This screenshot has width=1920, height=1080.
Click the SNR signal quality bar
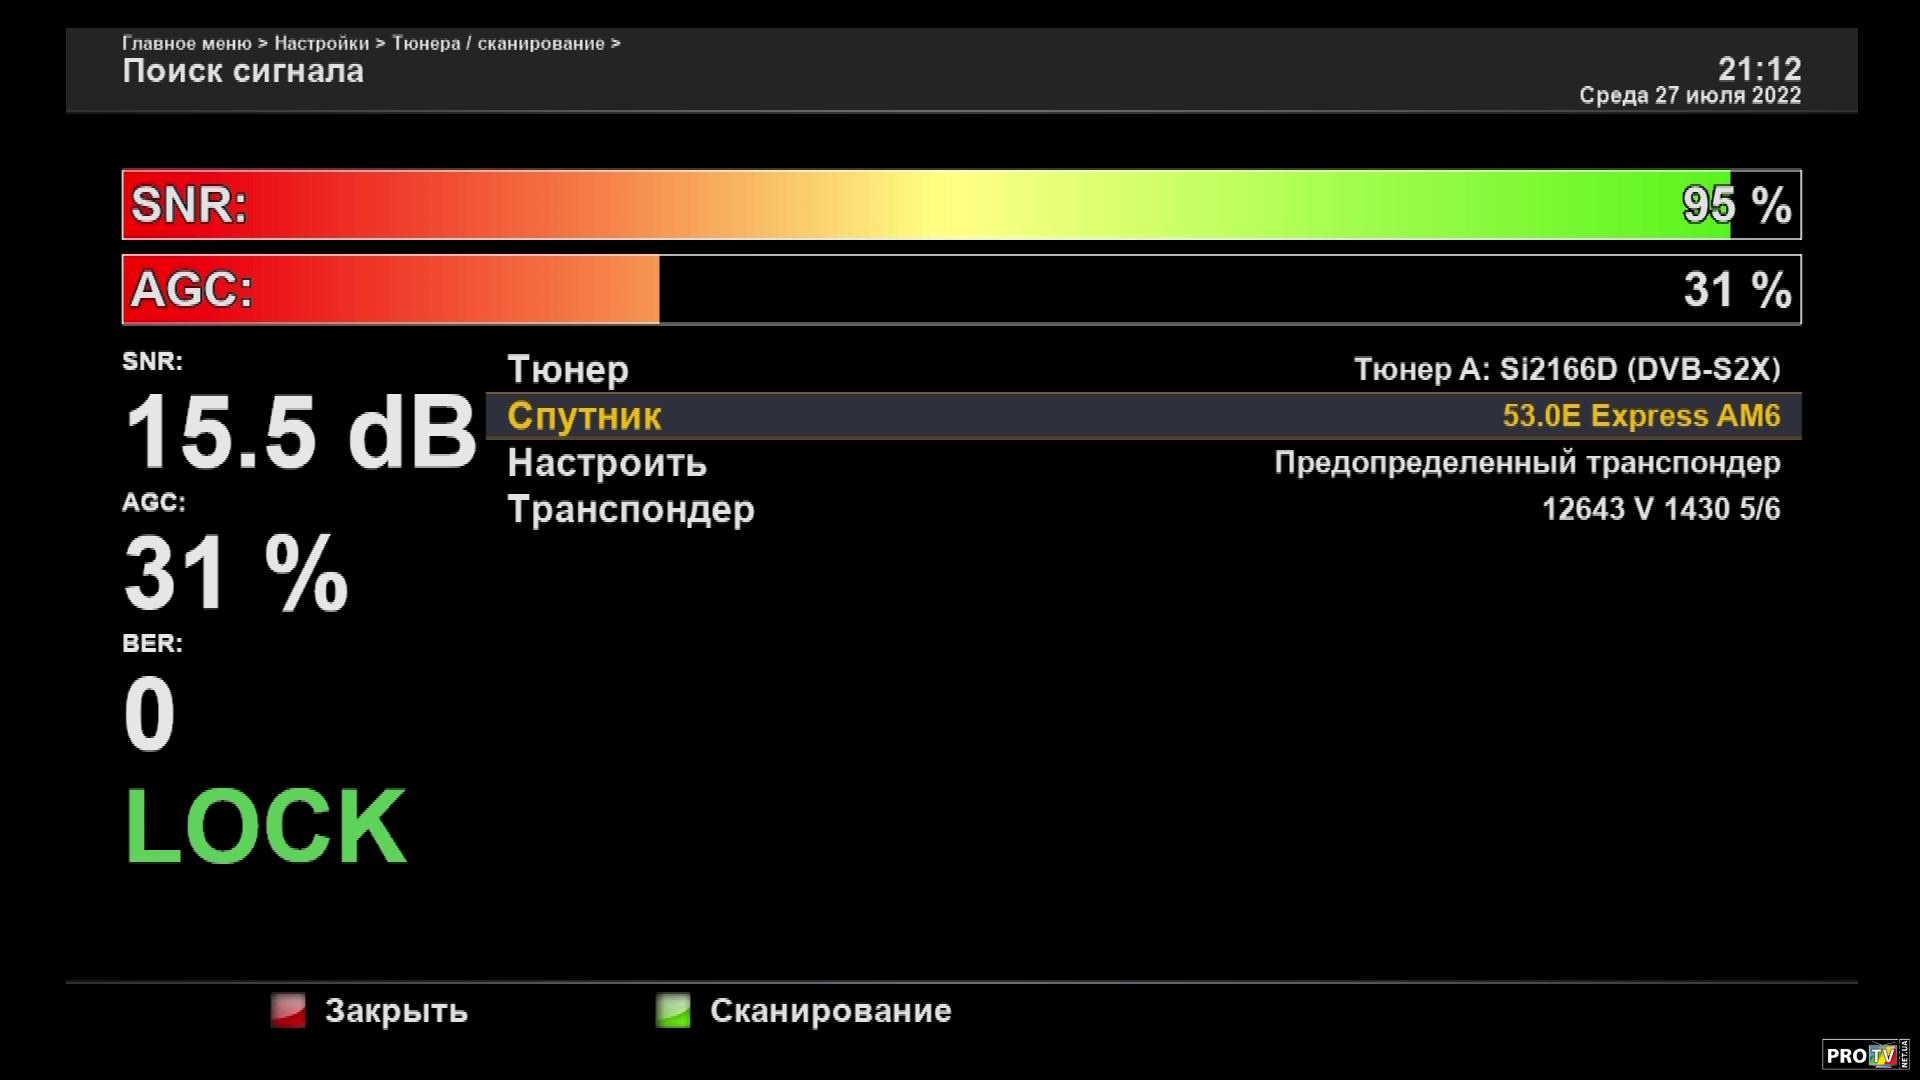point(960,205)
